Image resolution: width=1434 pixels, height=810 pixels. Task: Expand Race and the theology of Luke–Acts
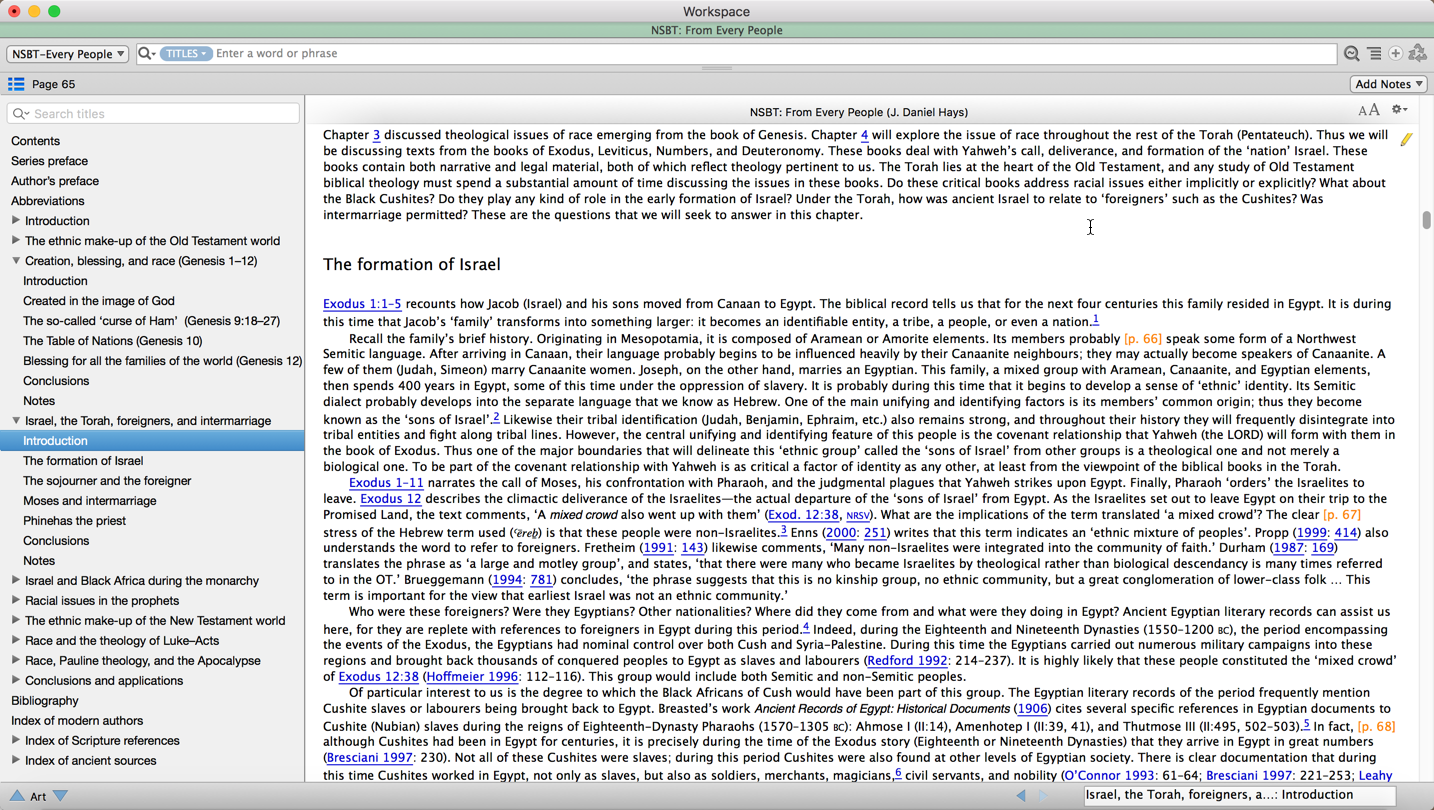tap(16, 640)
